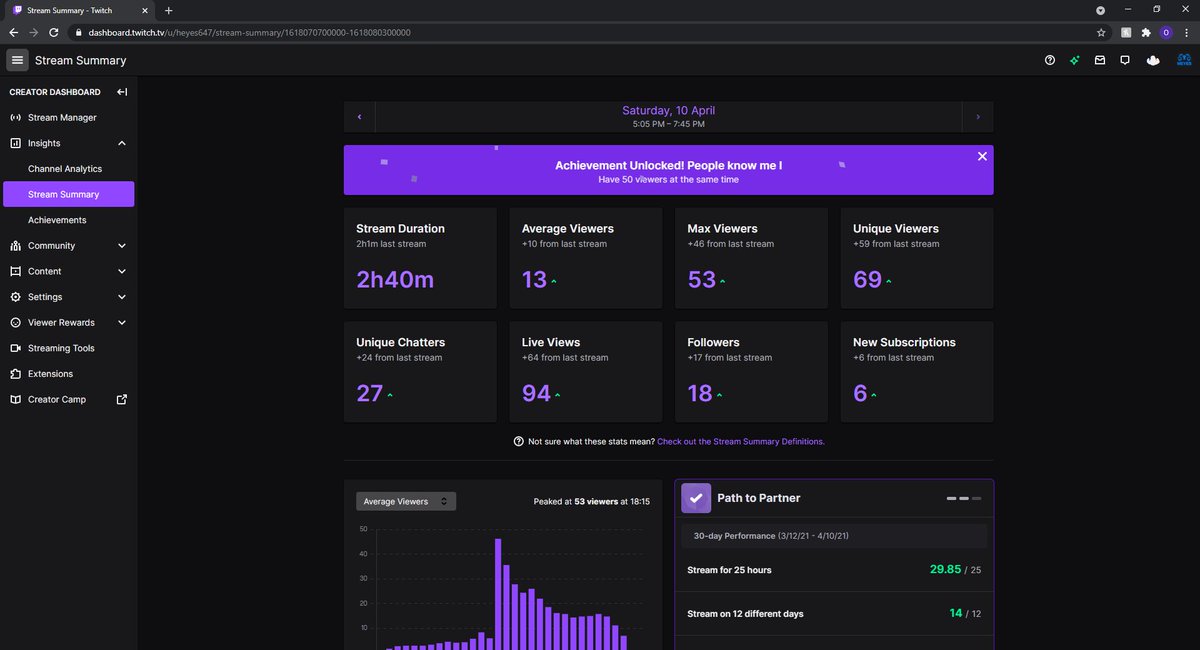Open Chrome extensions puzzle icon

(1146, 32)
